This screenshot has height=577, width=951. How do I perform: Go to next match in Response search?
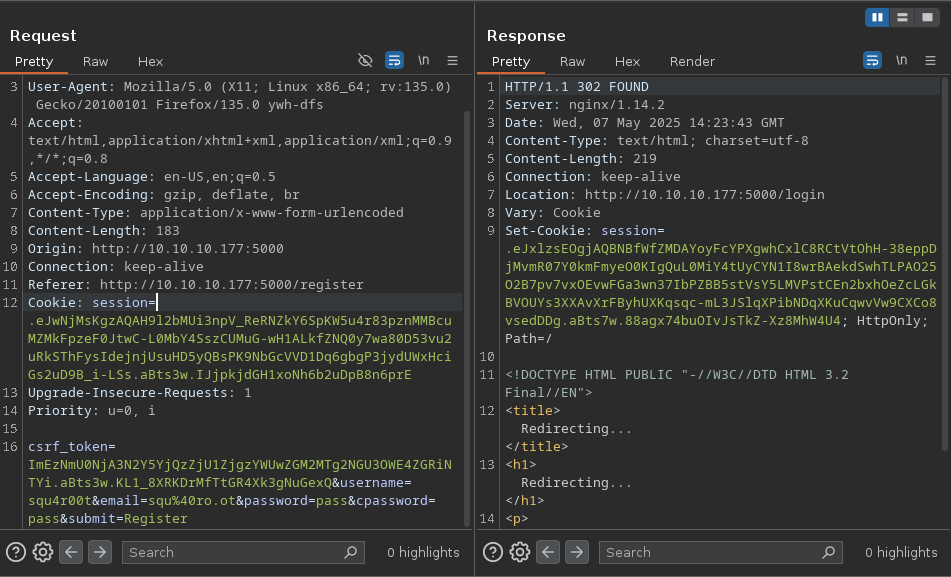pos(577,552)
